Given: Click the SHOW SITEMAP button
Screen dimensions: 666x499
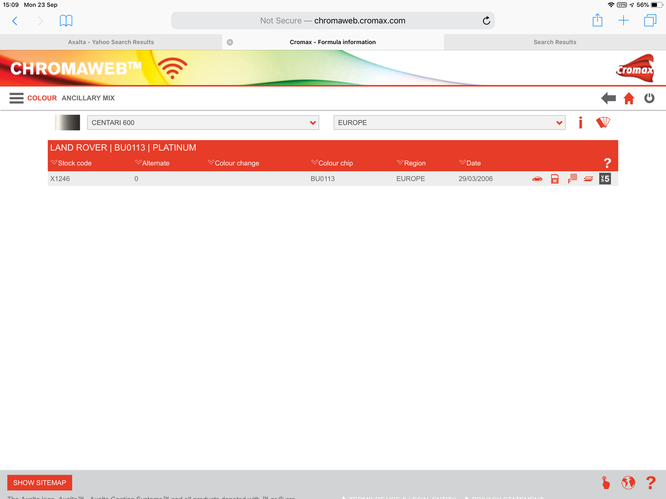Looking at the screenshot, I should (x=40, y=483).
